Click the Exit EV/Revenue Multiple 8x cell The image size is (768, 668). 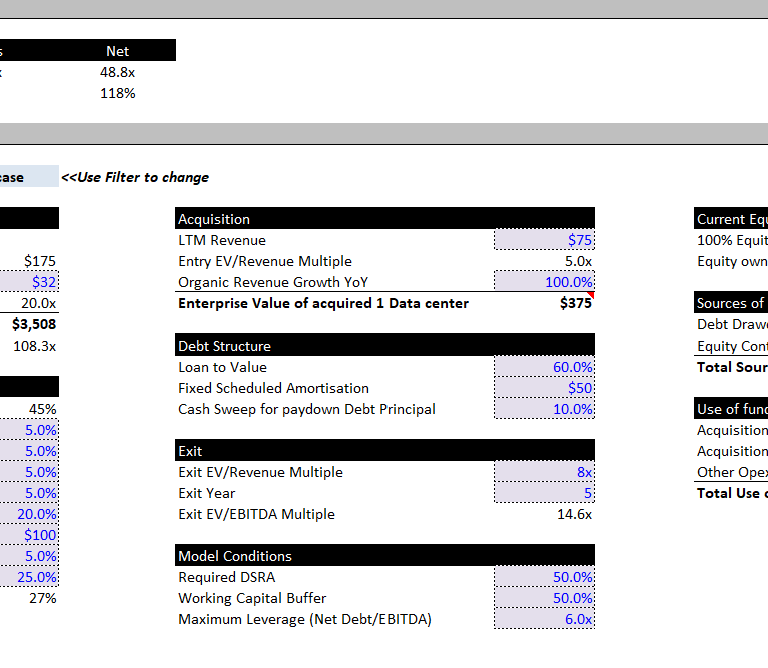[x=544, y=472]
